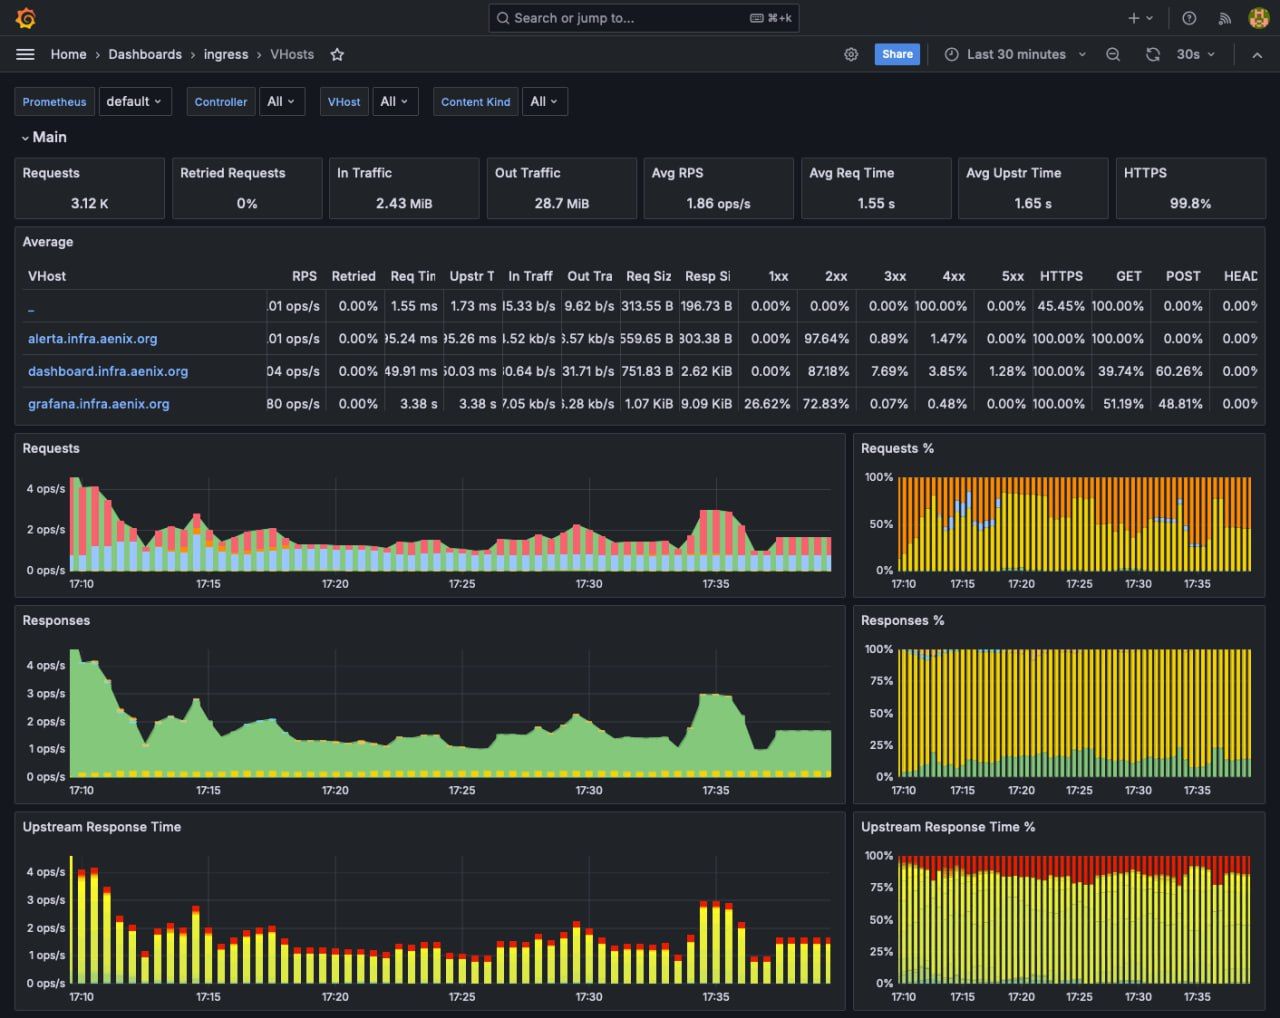This screenshot has height=1018, width=1280.
Task: Click the Share button
Action: click(896, 54)
